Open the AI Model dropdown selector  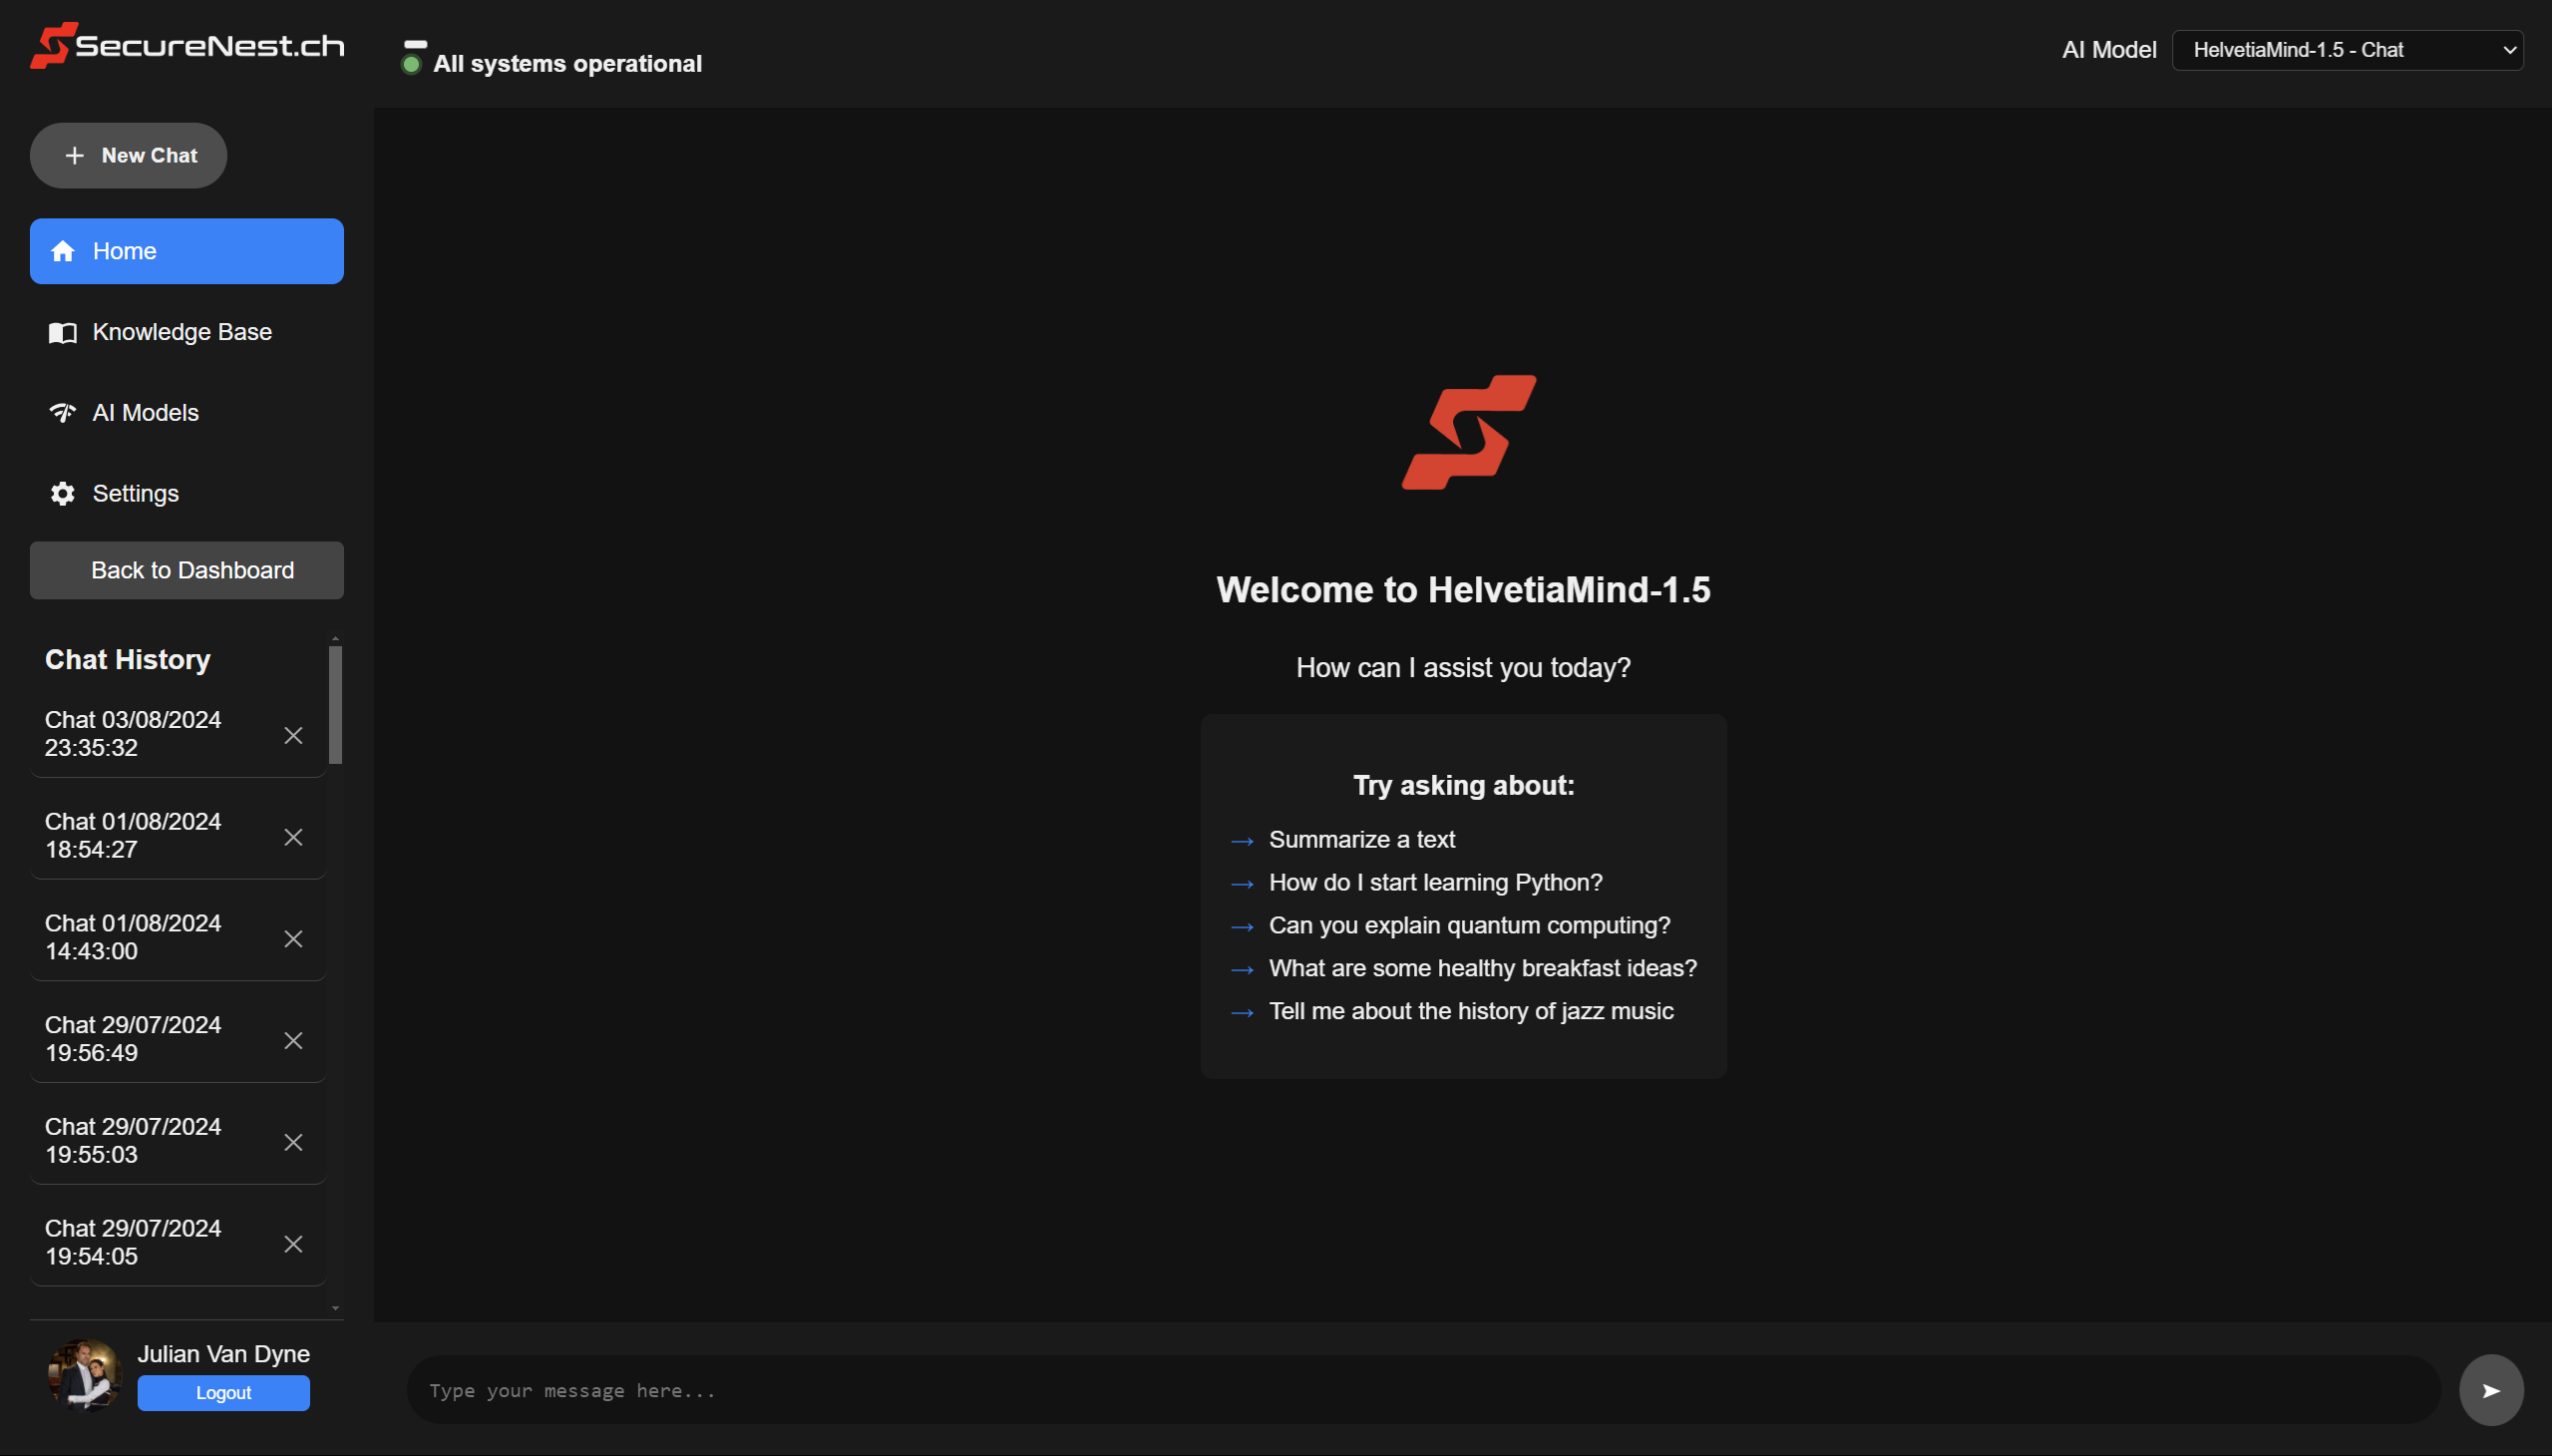2347,50
